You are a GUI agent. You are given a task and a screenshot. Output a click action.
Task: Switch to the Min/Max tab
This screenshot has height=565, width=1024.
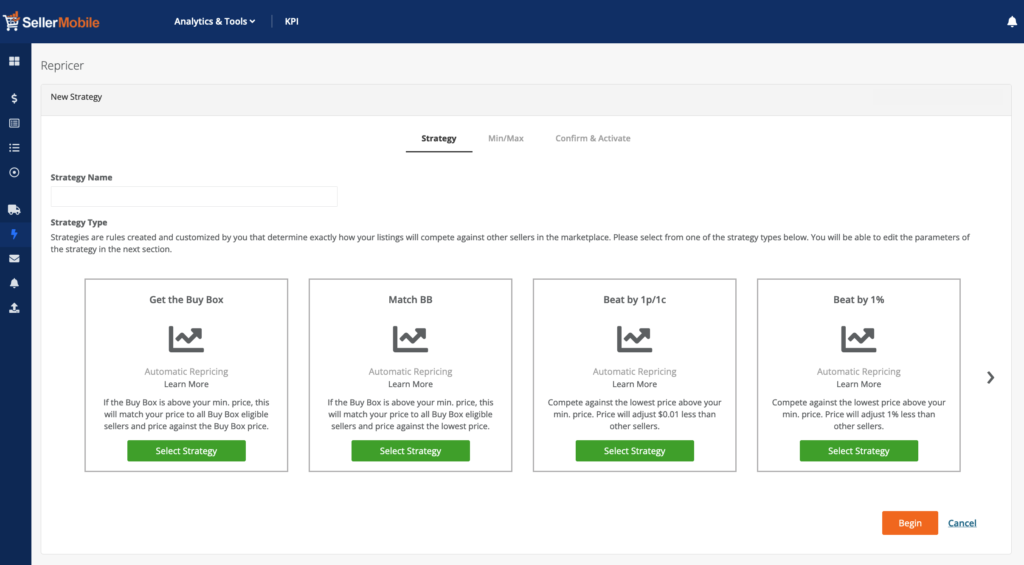[x=505, y=138]
